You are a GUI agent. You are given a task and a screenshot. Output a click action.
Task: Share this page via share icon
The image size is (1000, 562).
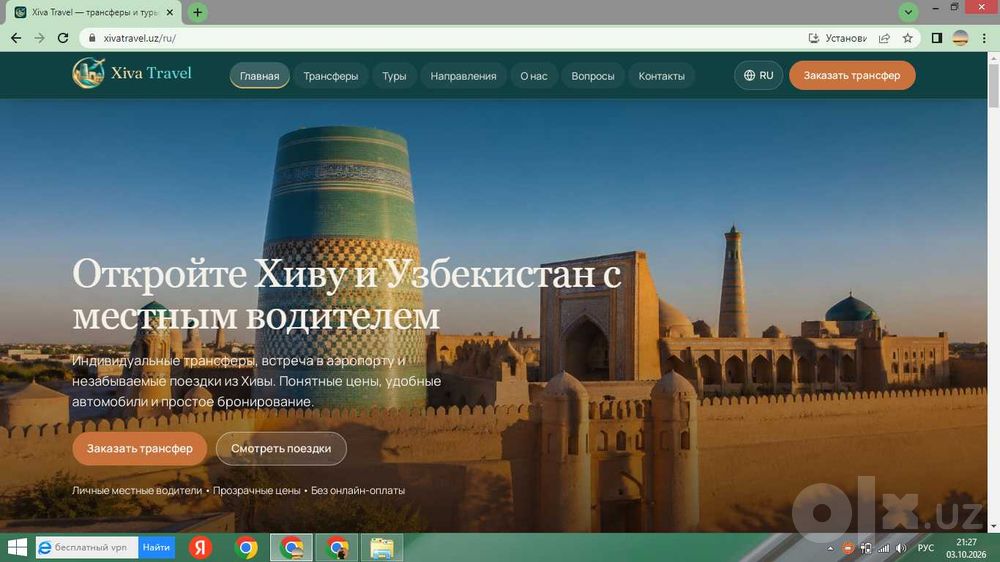885,38
